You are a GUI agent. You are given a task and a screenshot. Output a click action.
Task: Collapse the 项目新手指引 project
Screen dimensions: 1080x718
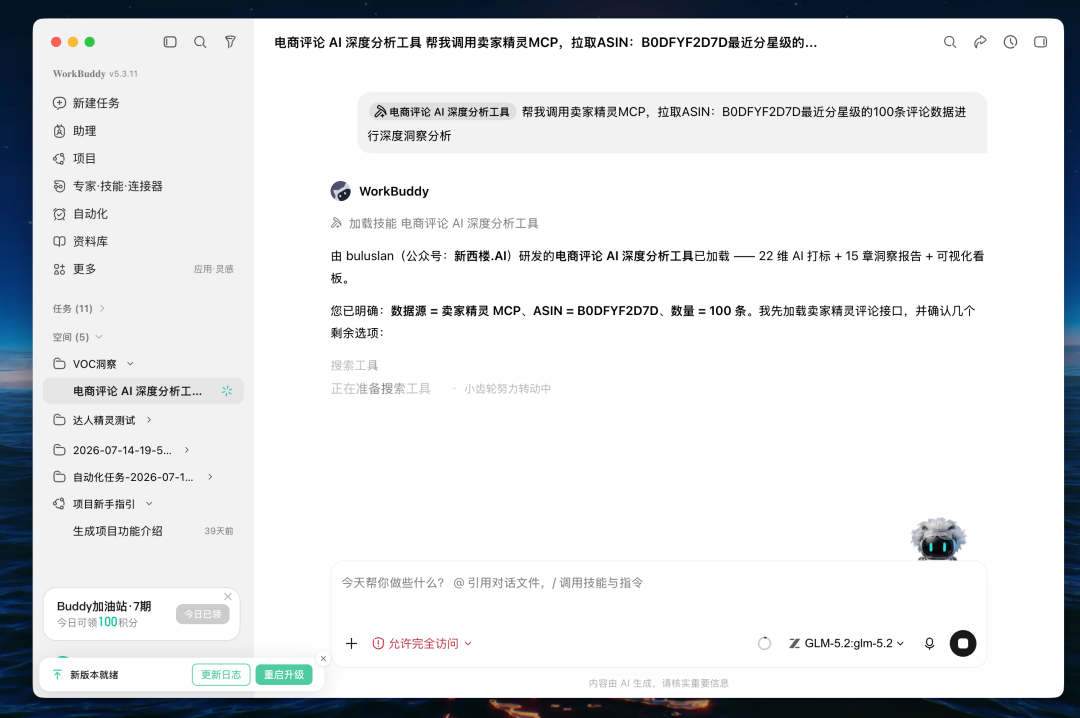[149, 504]
